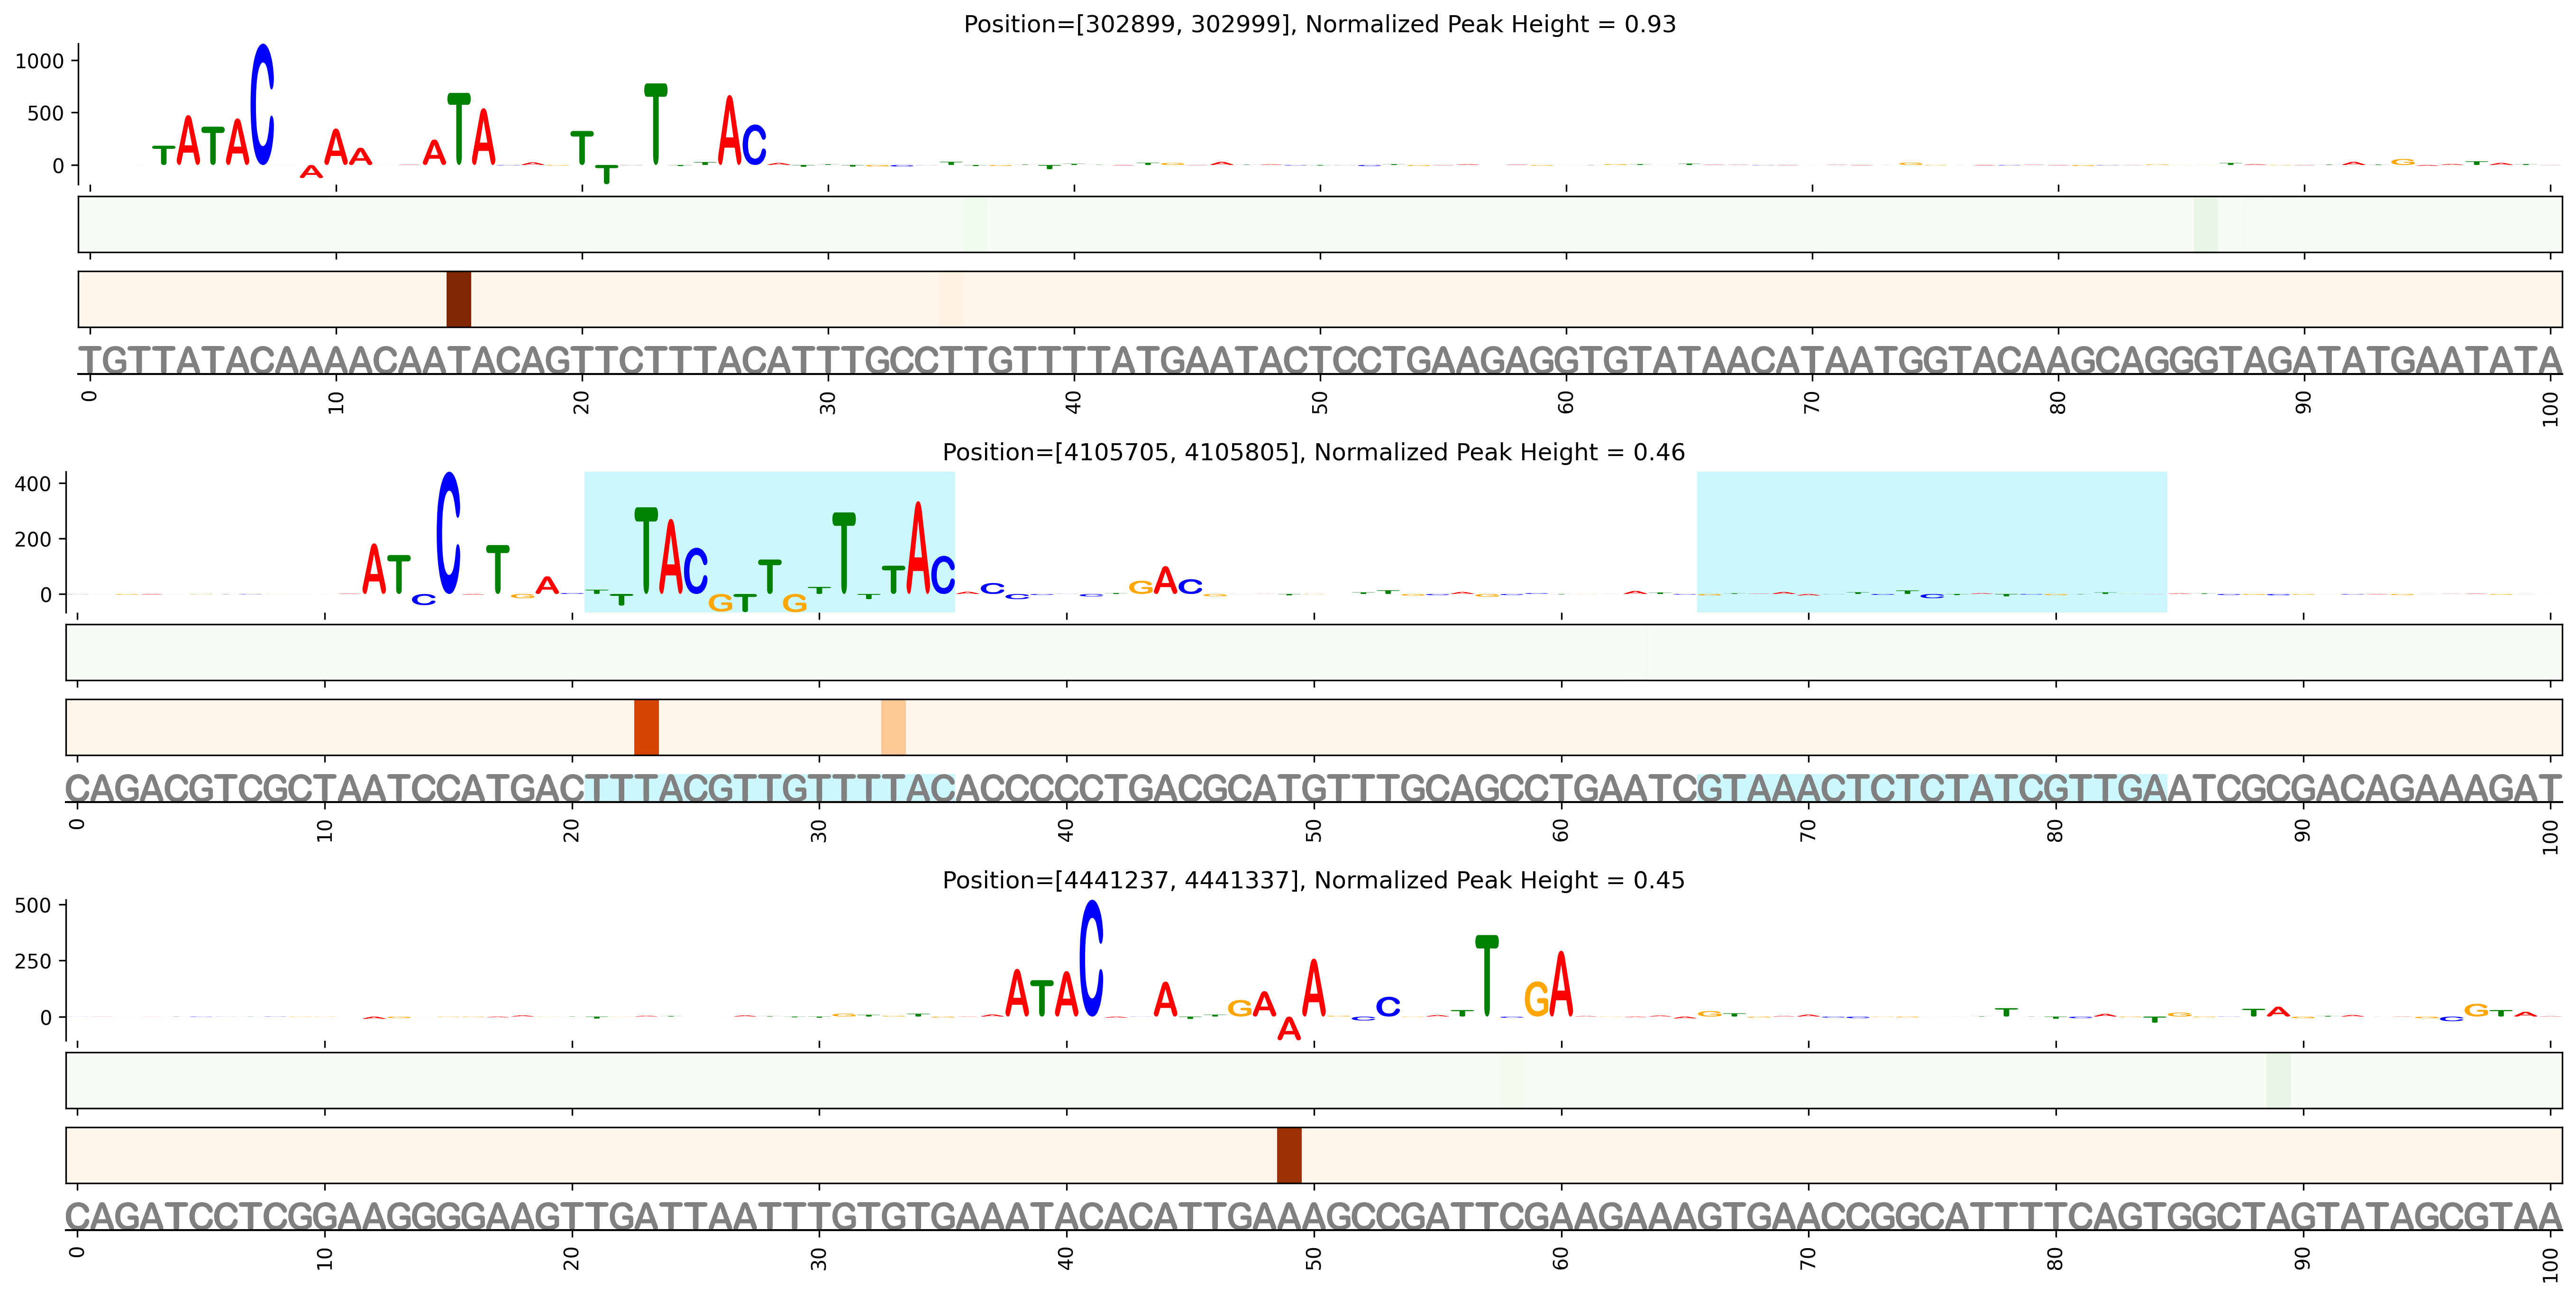Select light peach cell in second panel orange heatmap

click(893, 727)
